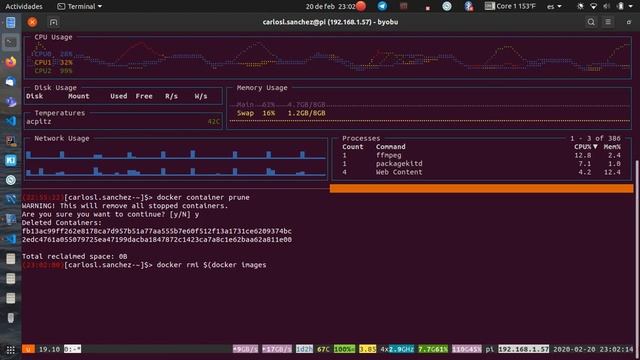The height and width of the screenshot is (360, 640).
Task: Show applications grid button
Action: point(11,350)
